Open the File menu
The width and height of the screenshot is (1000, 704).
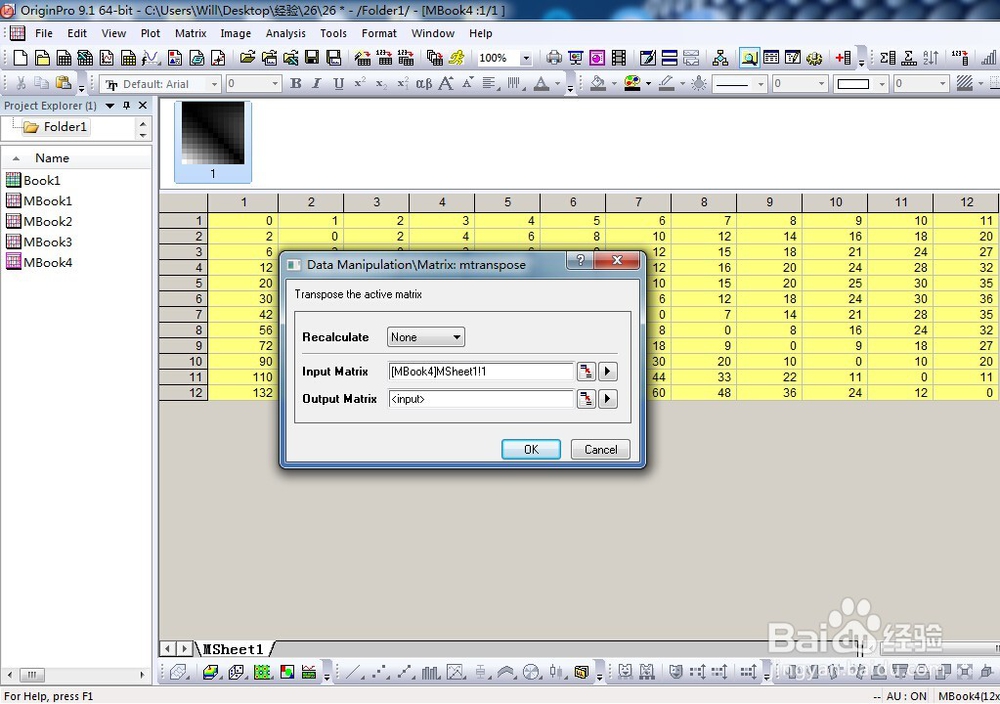point(44,33)
